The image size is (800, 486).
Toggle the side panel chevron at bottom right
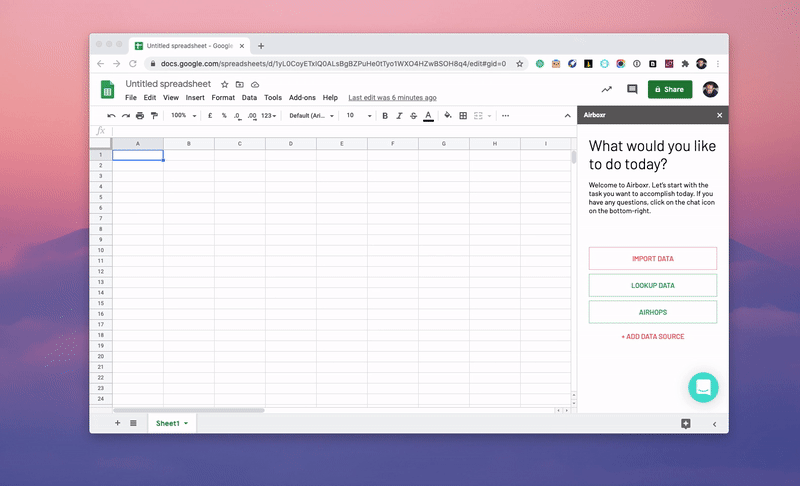[714, 424]
